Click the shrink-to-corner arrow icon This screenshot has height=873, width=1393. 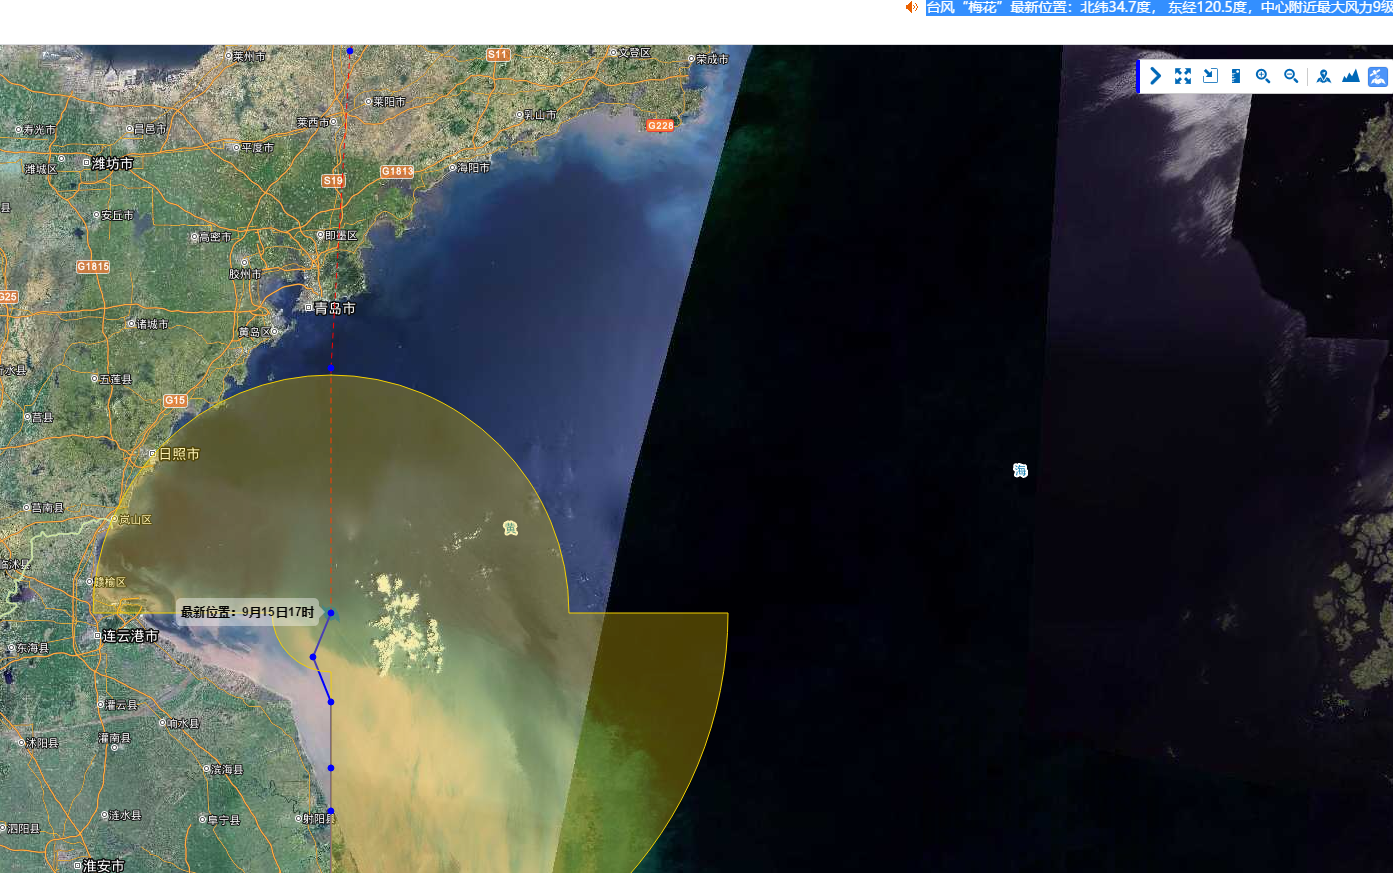1210,76
